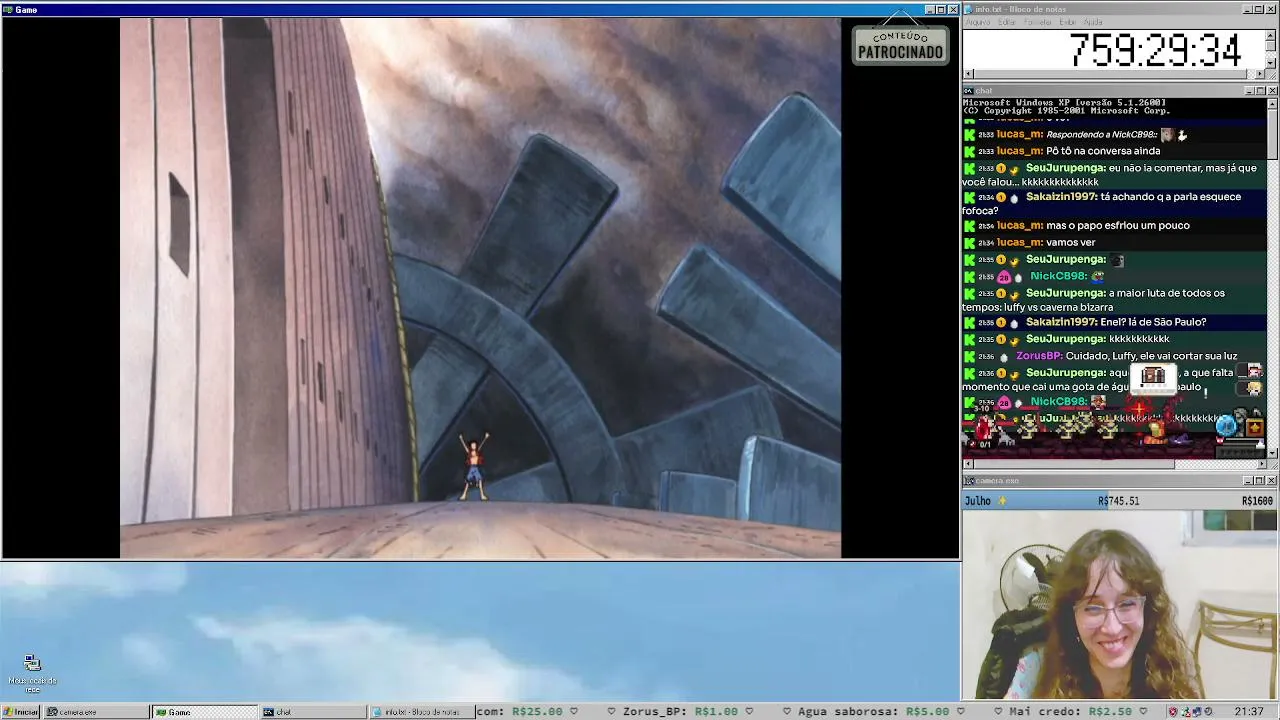Click the chat horizontal scrollbar thumb
This screenshot has width=1280, height=720.
click(x=1073, y=463)
